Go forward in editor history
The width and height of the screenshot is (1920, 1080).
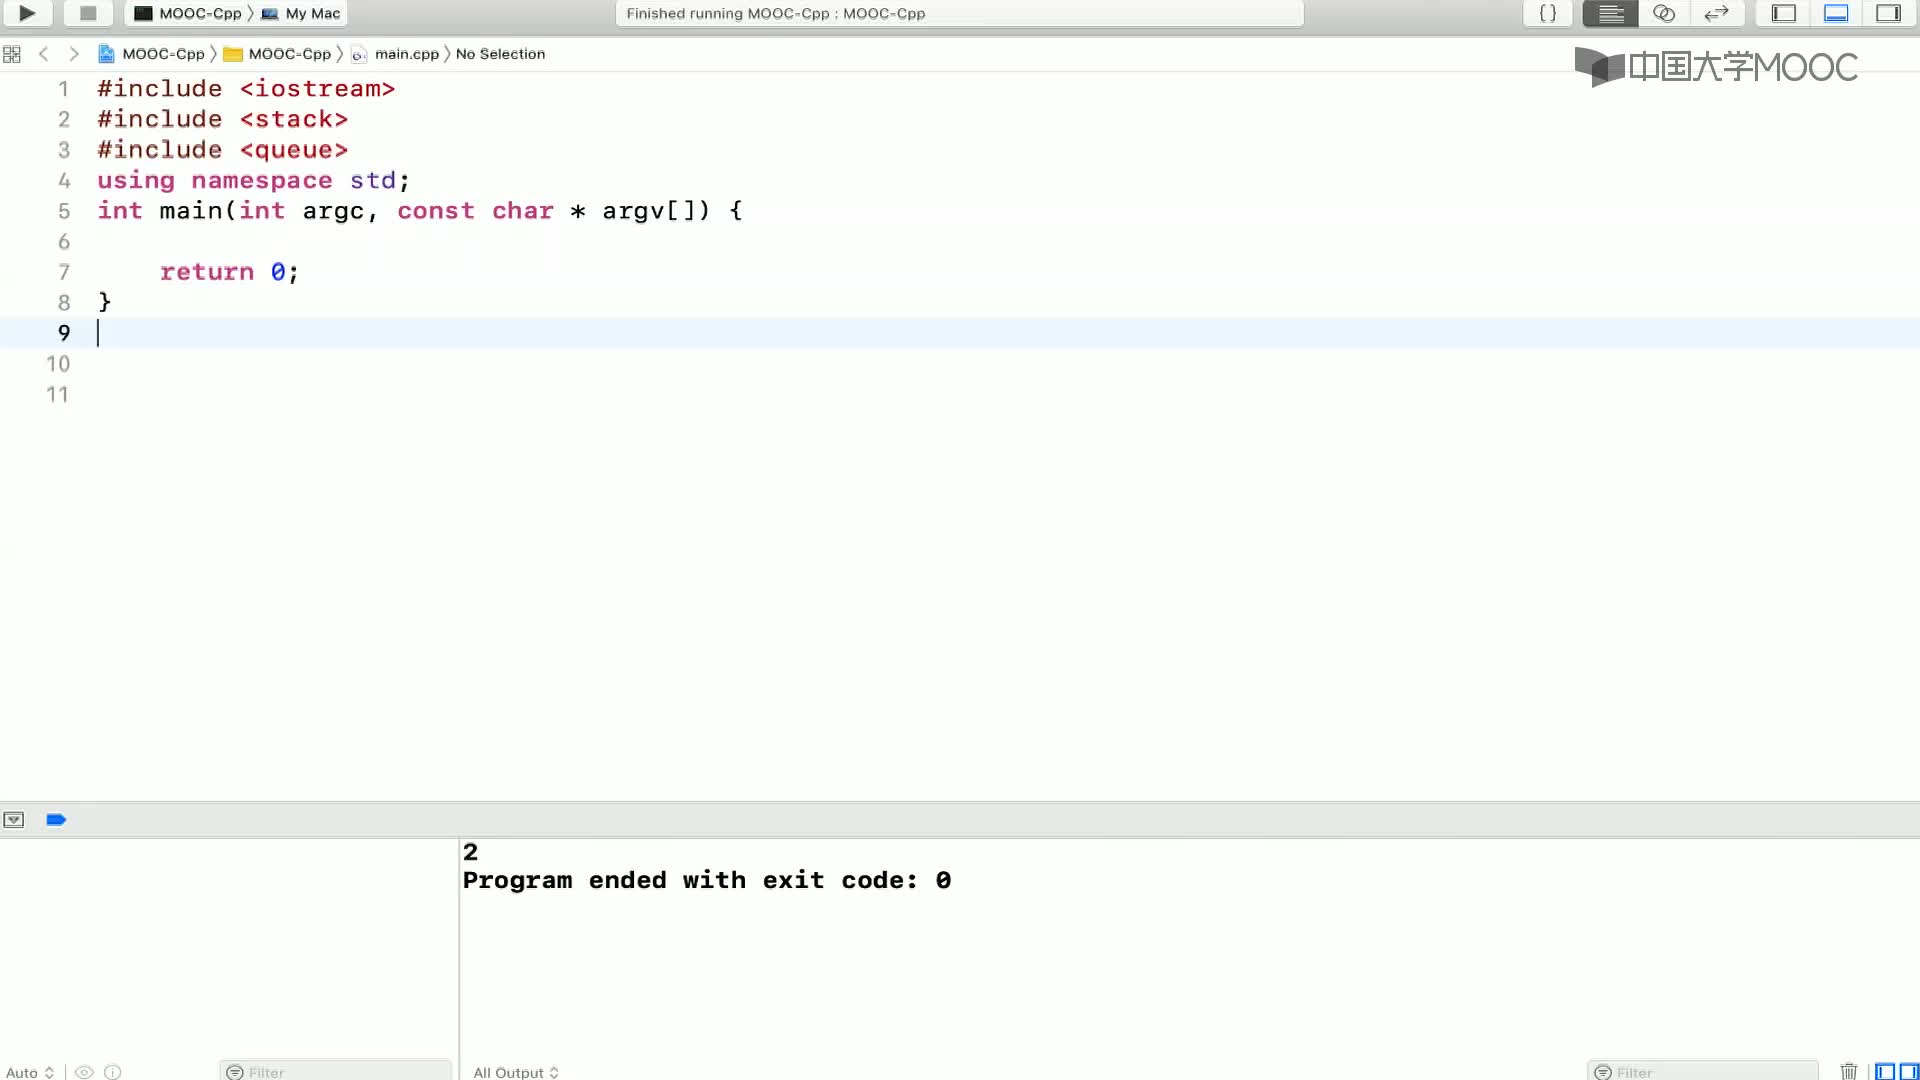(x=73, y=54)
